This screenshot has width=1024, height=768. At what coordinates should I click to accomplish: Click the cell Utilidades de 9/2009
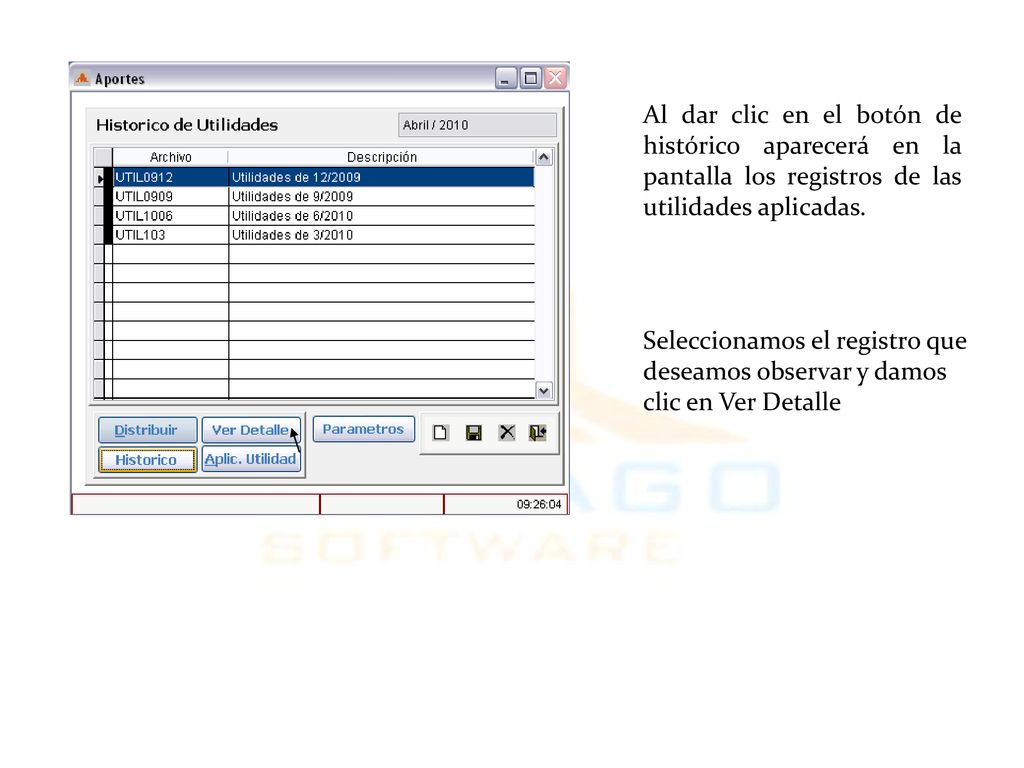tap(381, 197)
